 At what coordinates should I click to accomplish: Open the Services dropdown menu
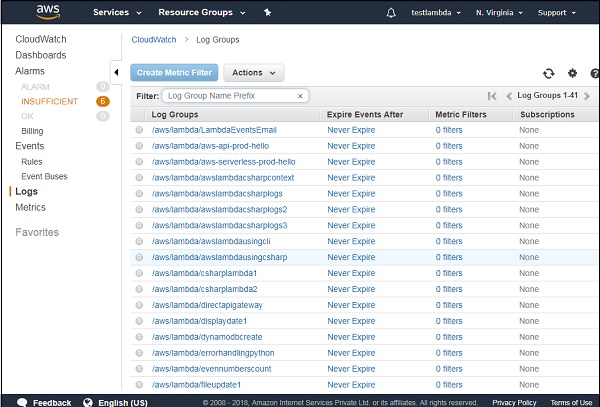(x=117, y=13)
